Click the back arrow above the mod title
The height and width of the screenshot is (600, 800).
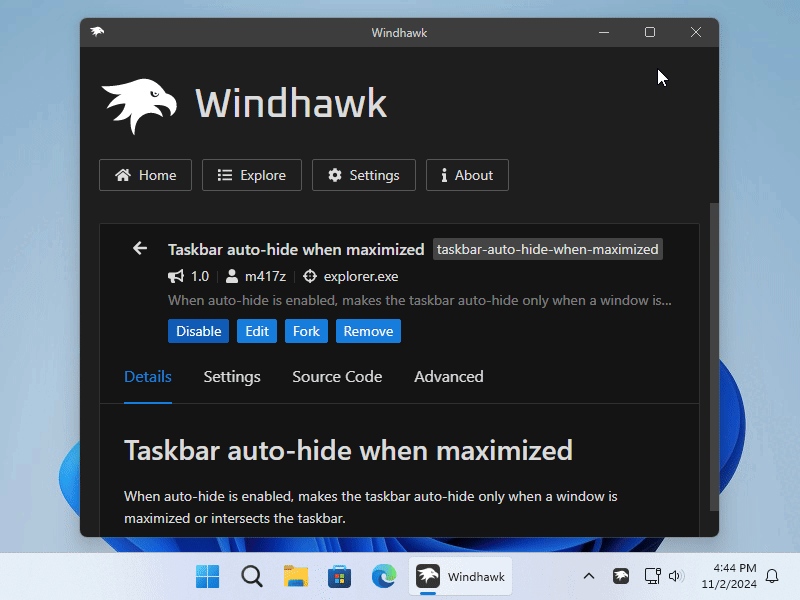click(x=139, y=247)
